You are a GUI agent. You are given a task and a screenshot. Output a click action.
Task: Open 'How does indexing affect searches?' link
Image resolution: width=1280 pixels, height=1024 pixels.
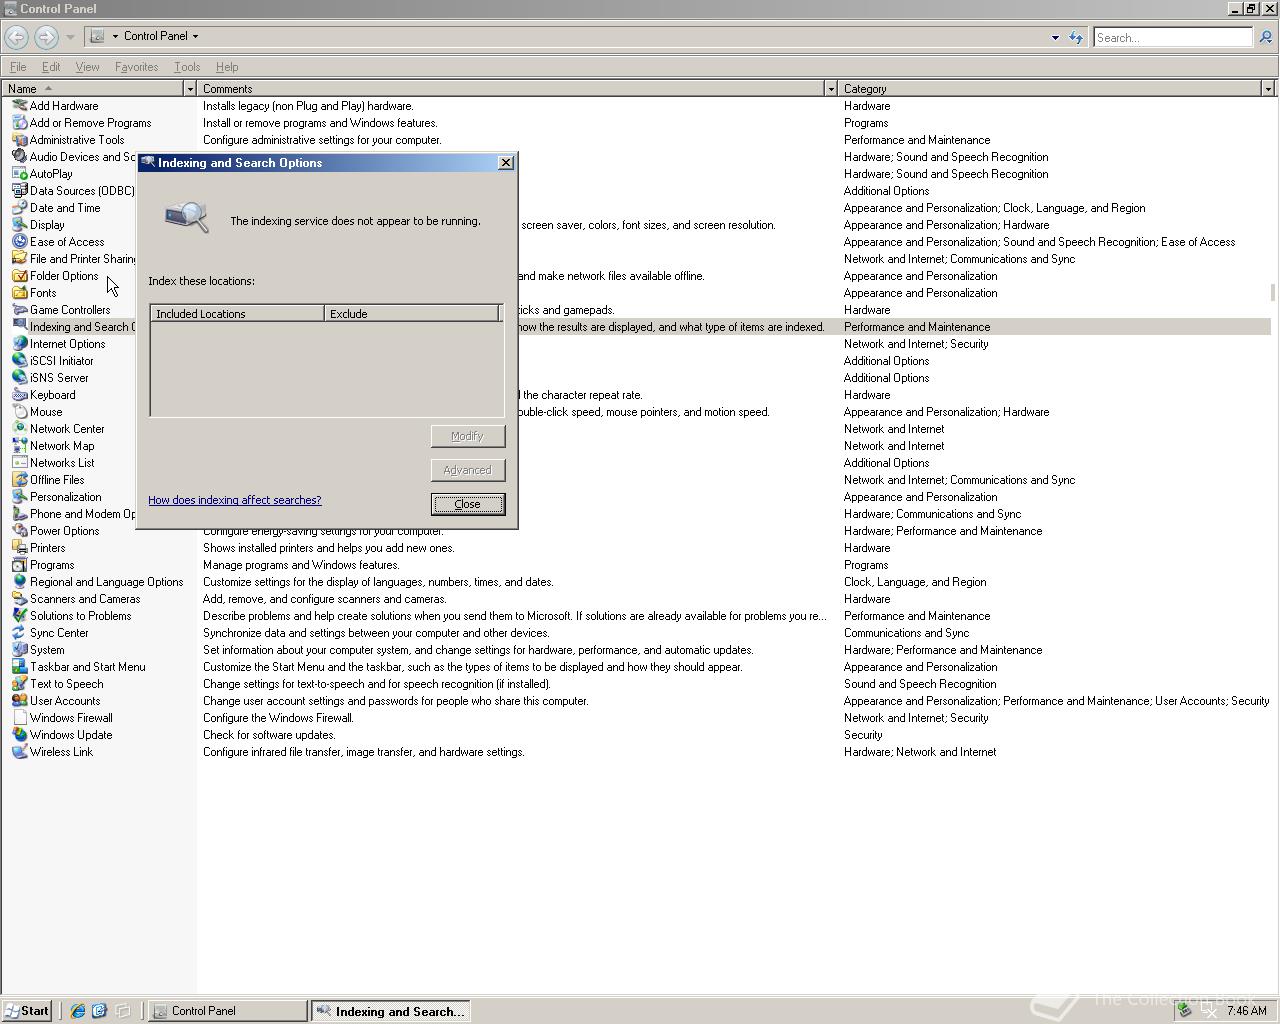coord(235,500)
